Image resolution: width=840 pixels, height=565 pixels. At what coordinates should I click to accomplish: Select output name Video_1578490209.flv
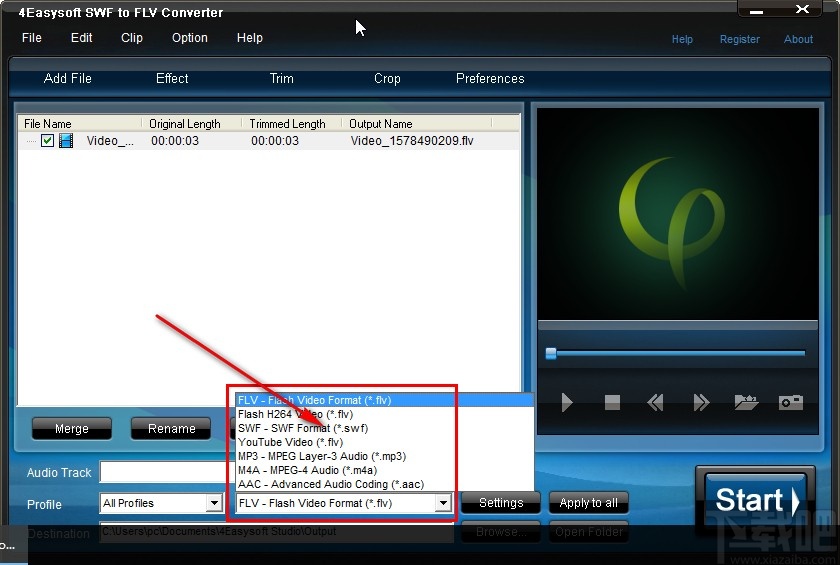pyautogui.click(x=412, y=141)
